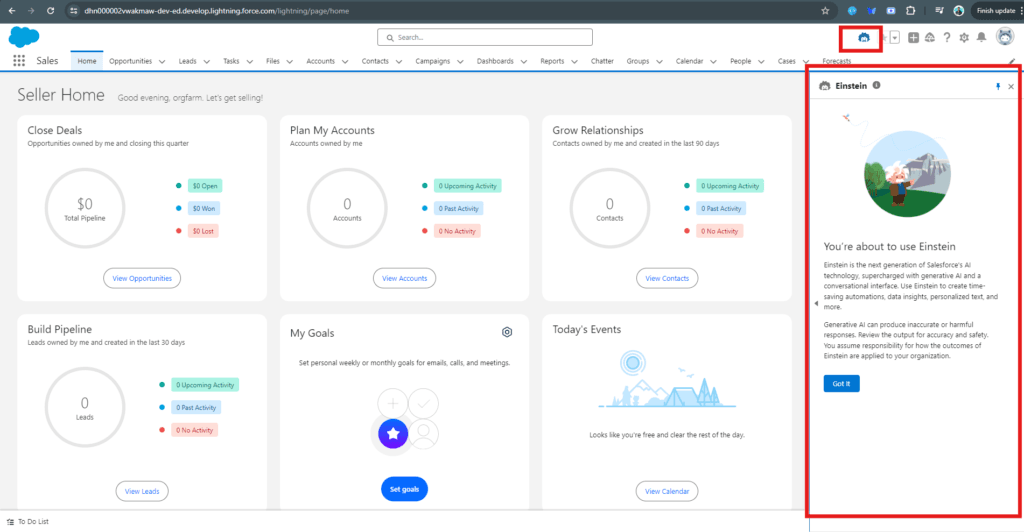Expand the Leads tab dropdown
1024x532 pixels.
tap(206, 61)
